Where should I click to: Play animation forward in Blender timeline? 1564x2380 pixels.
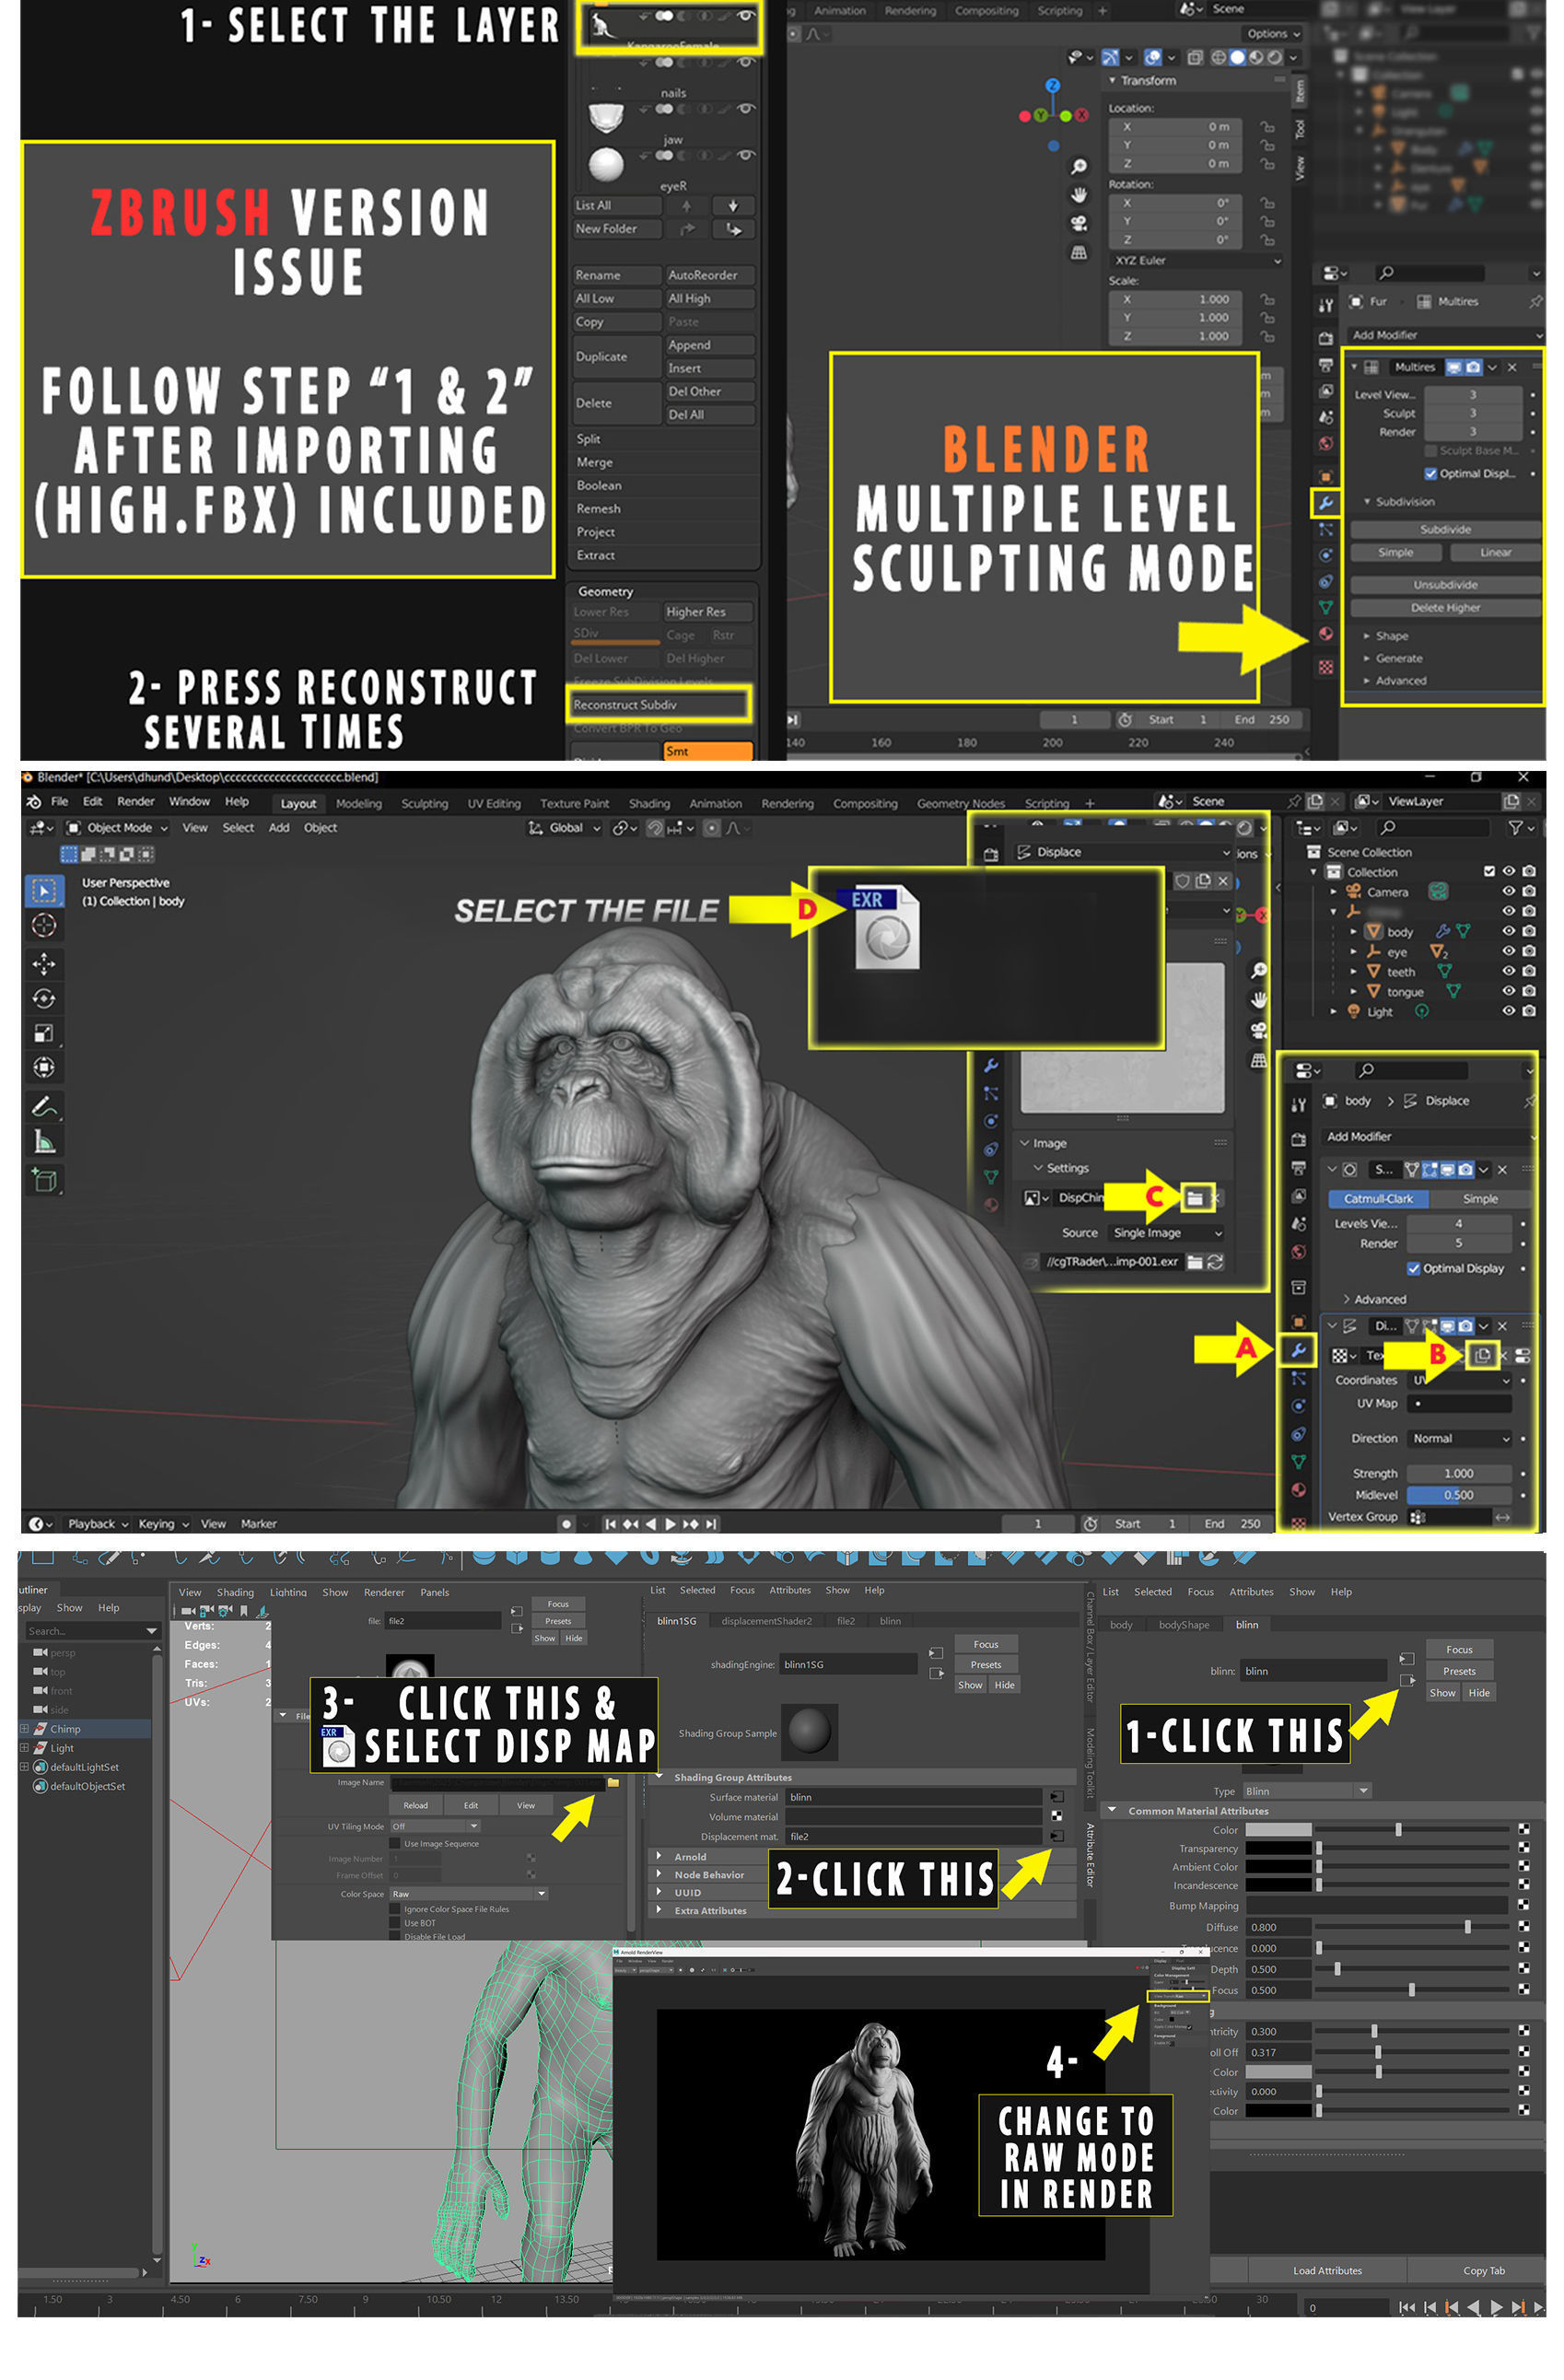[670, 1524]
